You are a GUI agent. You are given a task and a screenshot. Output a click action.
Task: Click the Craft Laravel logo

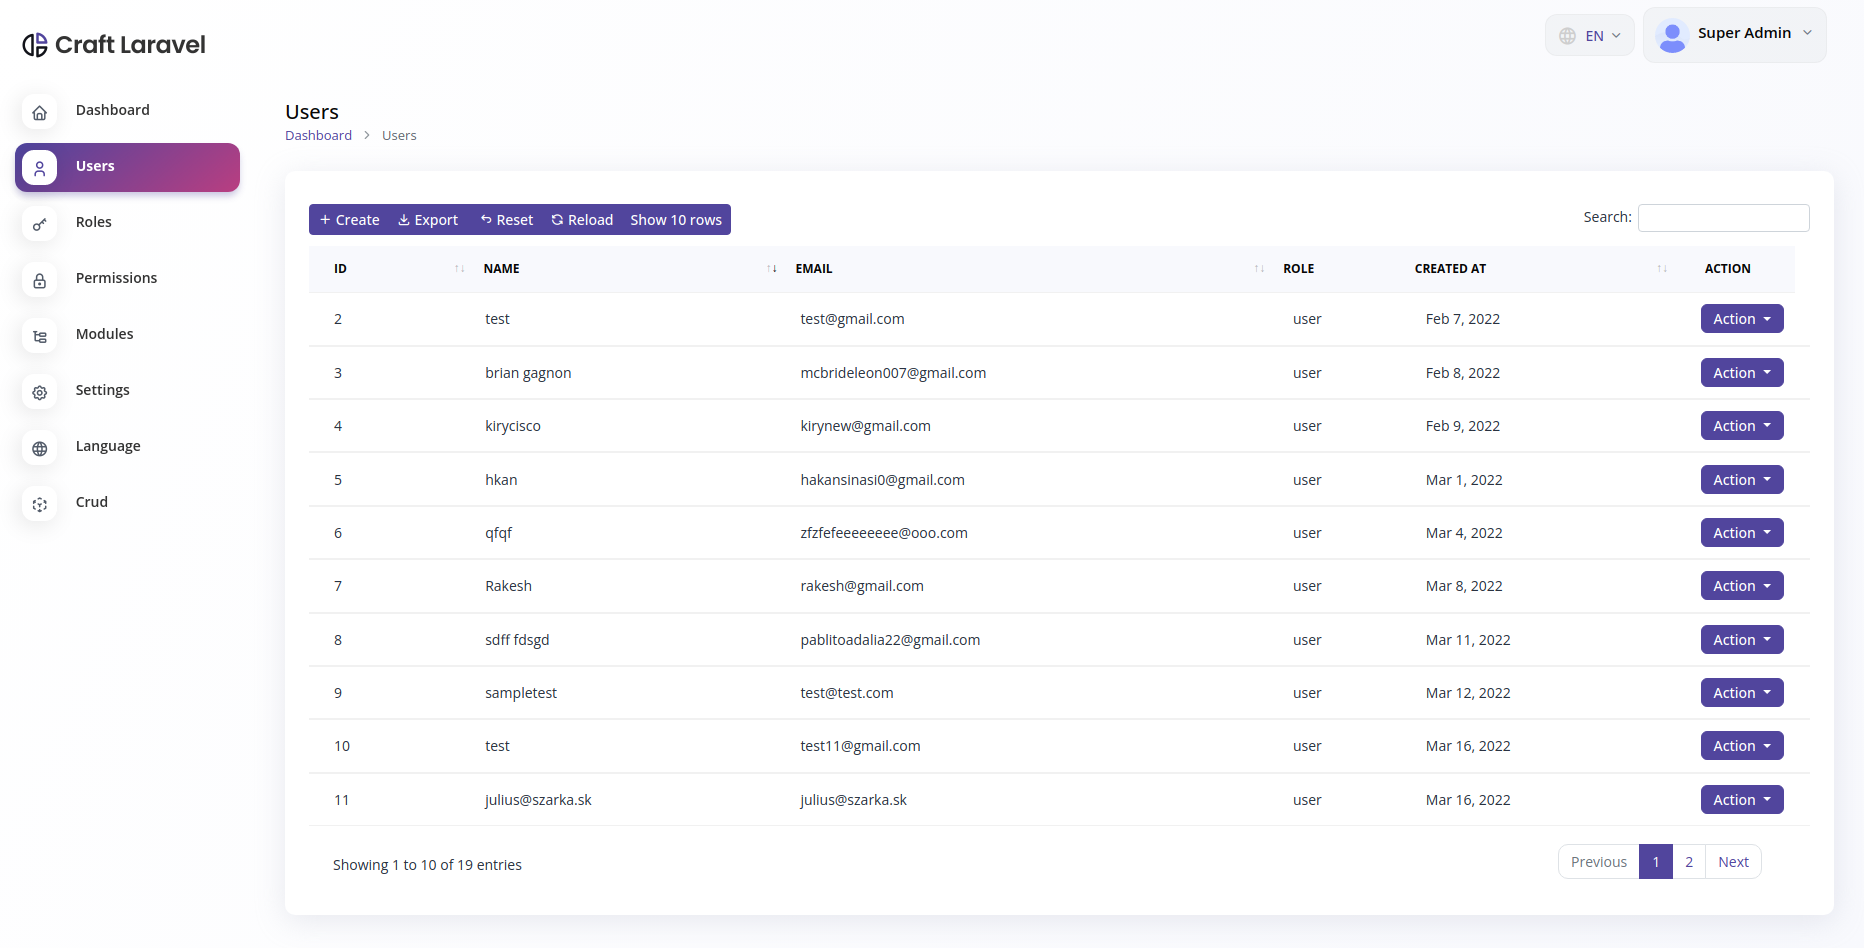(114, 45)
